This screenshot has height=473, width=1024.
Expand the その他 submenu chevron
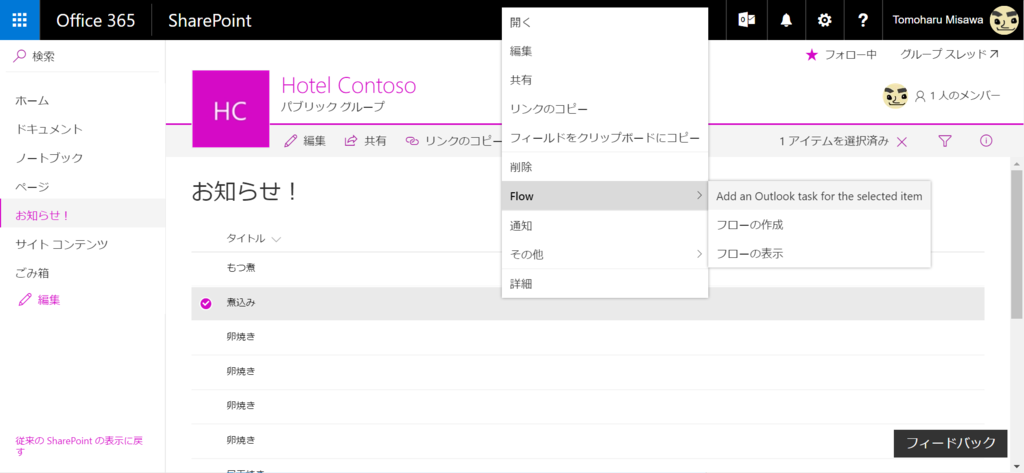coord(699,253)
